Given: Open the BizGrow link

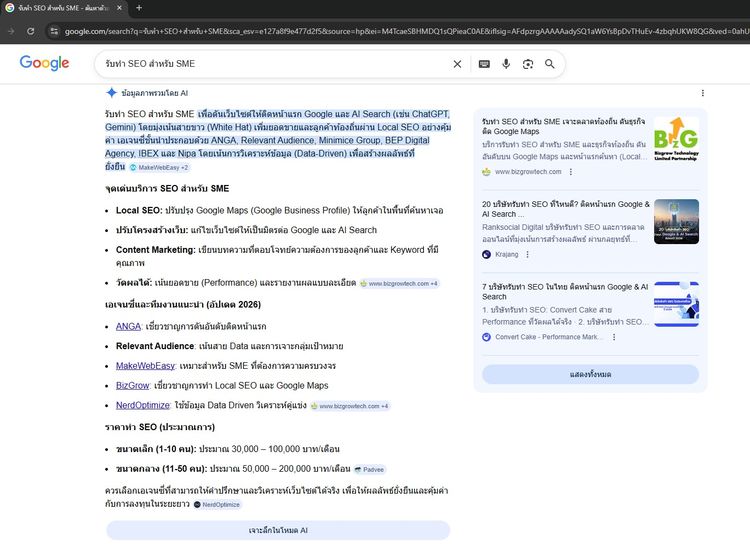Looking at the screenshot, I should pyautogui.click(x=132, y=385).
